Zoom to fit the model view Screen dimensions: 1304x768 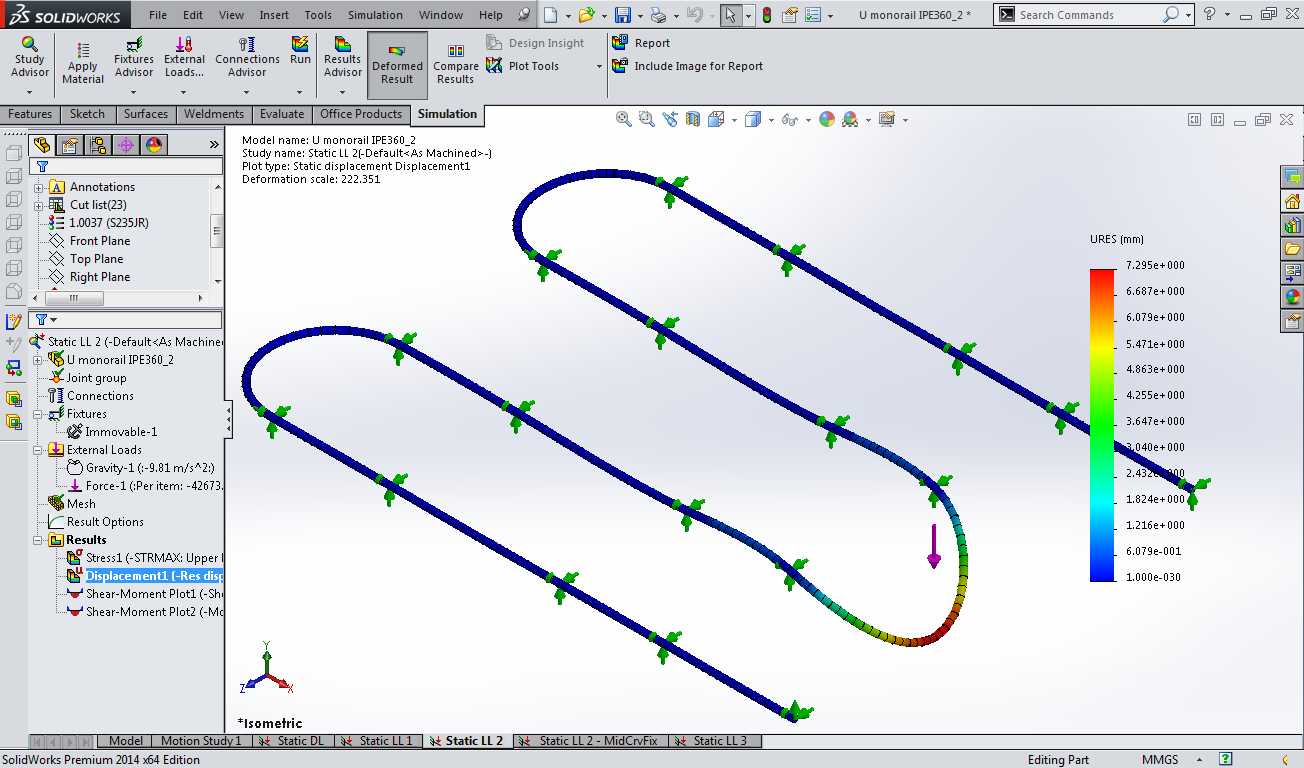click(x=624, y=119)
